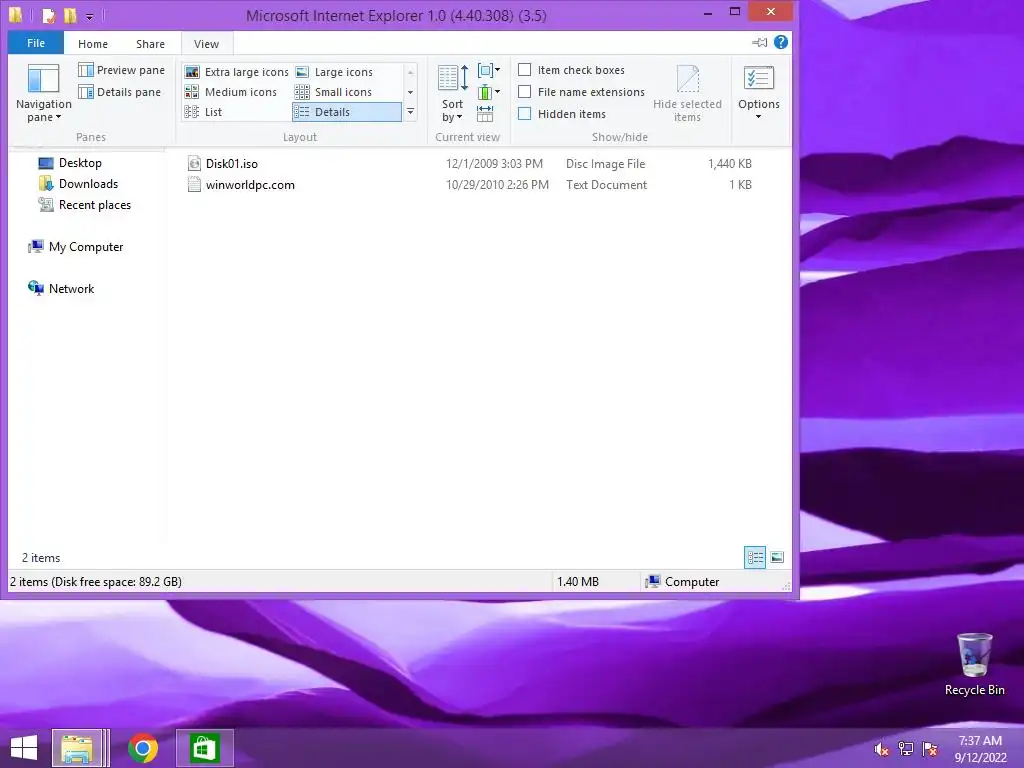Viewport: 1024px width, 768px height.
Task: Switch to the Share ribbon tab
Action: tap(150, 44)
